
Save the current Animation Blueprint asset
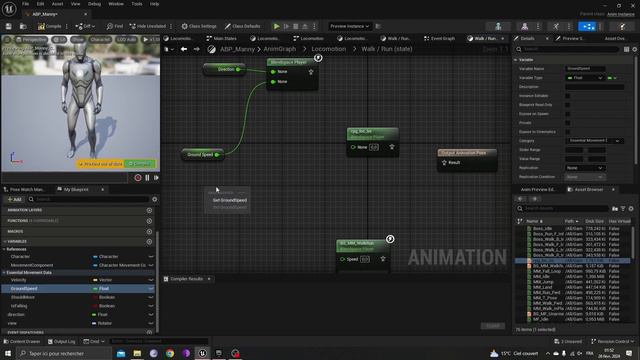[x=9, y=26]
